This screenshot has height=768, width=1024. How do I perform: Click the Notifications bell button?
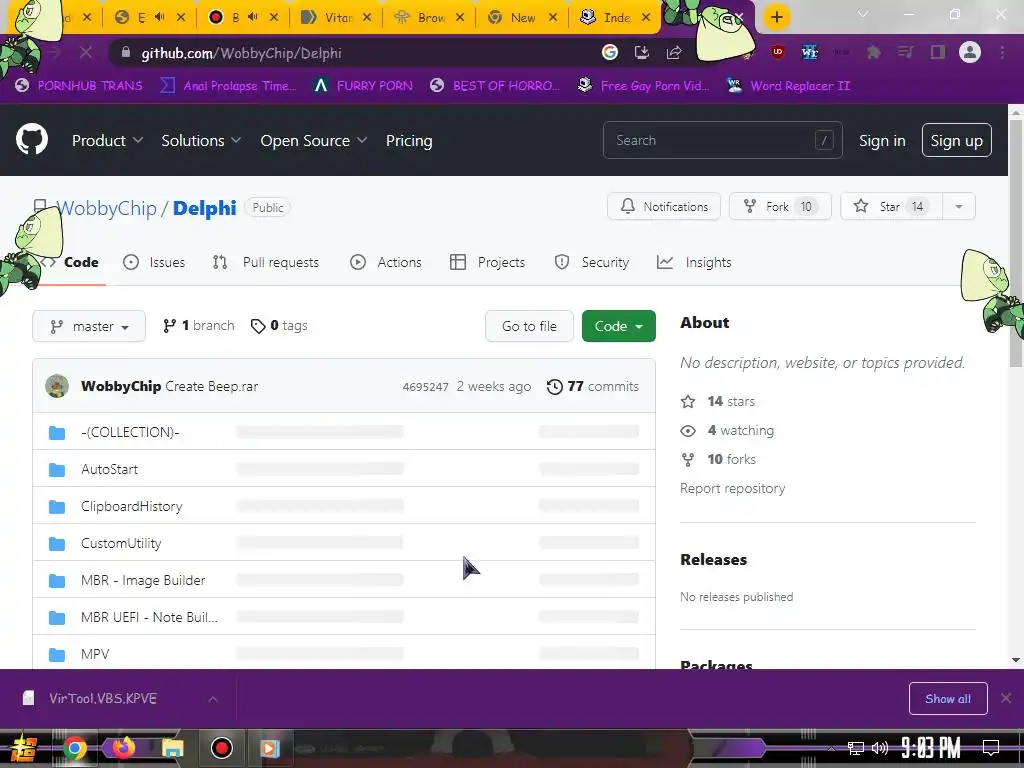664,206
